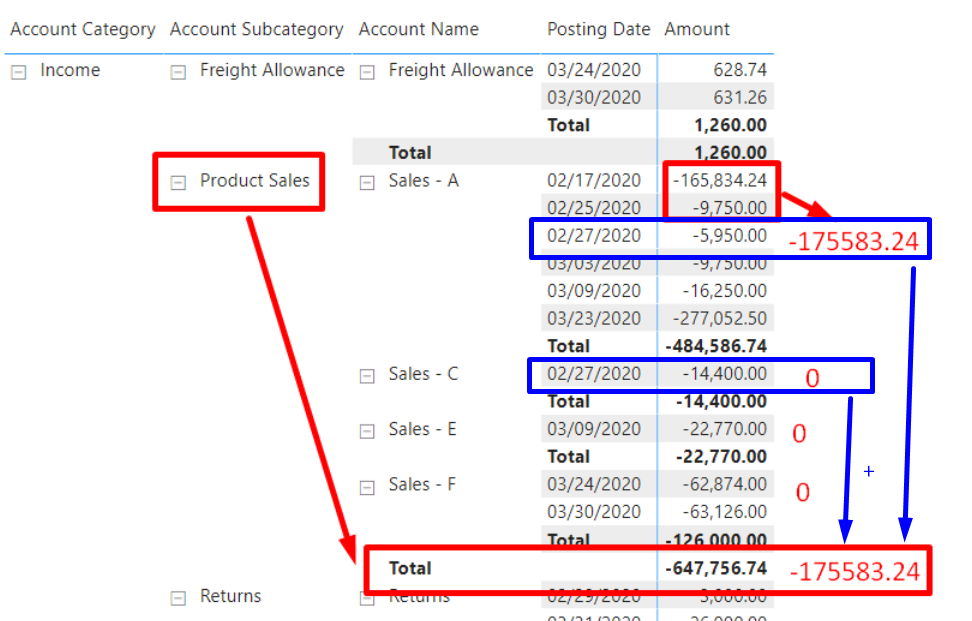Select the Sales - C account name

(423, 374)
